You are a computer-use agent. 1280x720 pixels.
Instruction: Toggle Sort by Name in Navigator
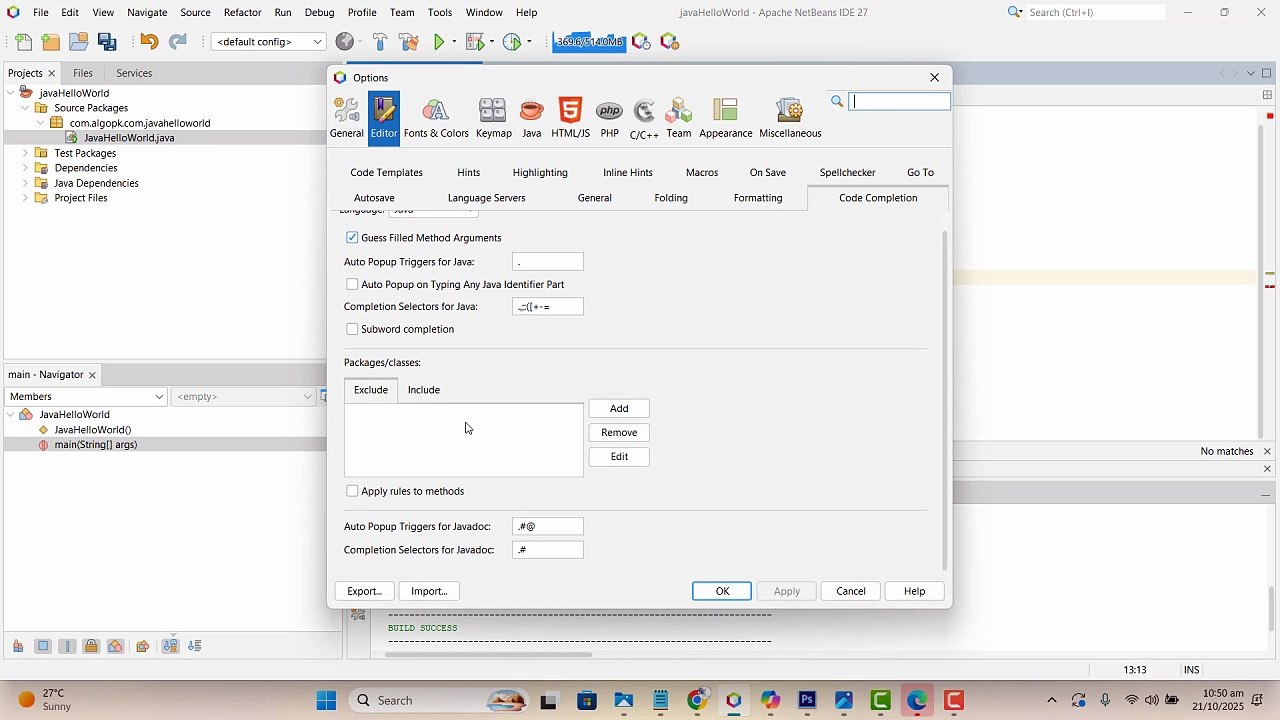tap(170, 646)
